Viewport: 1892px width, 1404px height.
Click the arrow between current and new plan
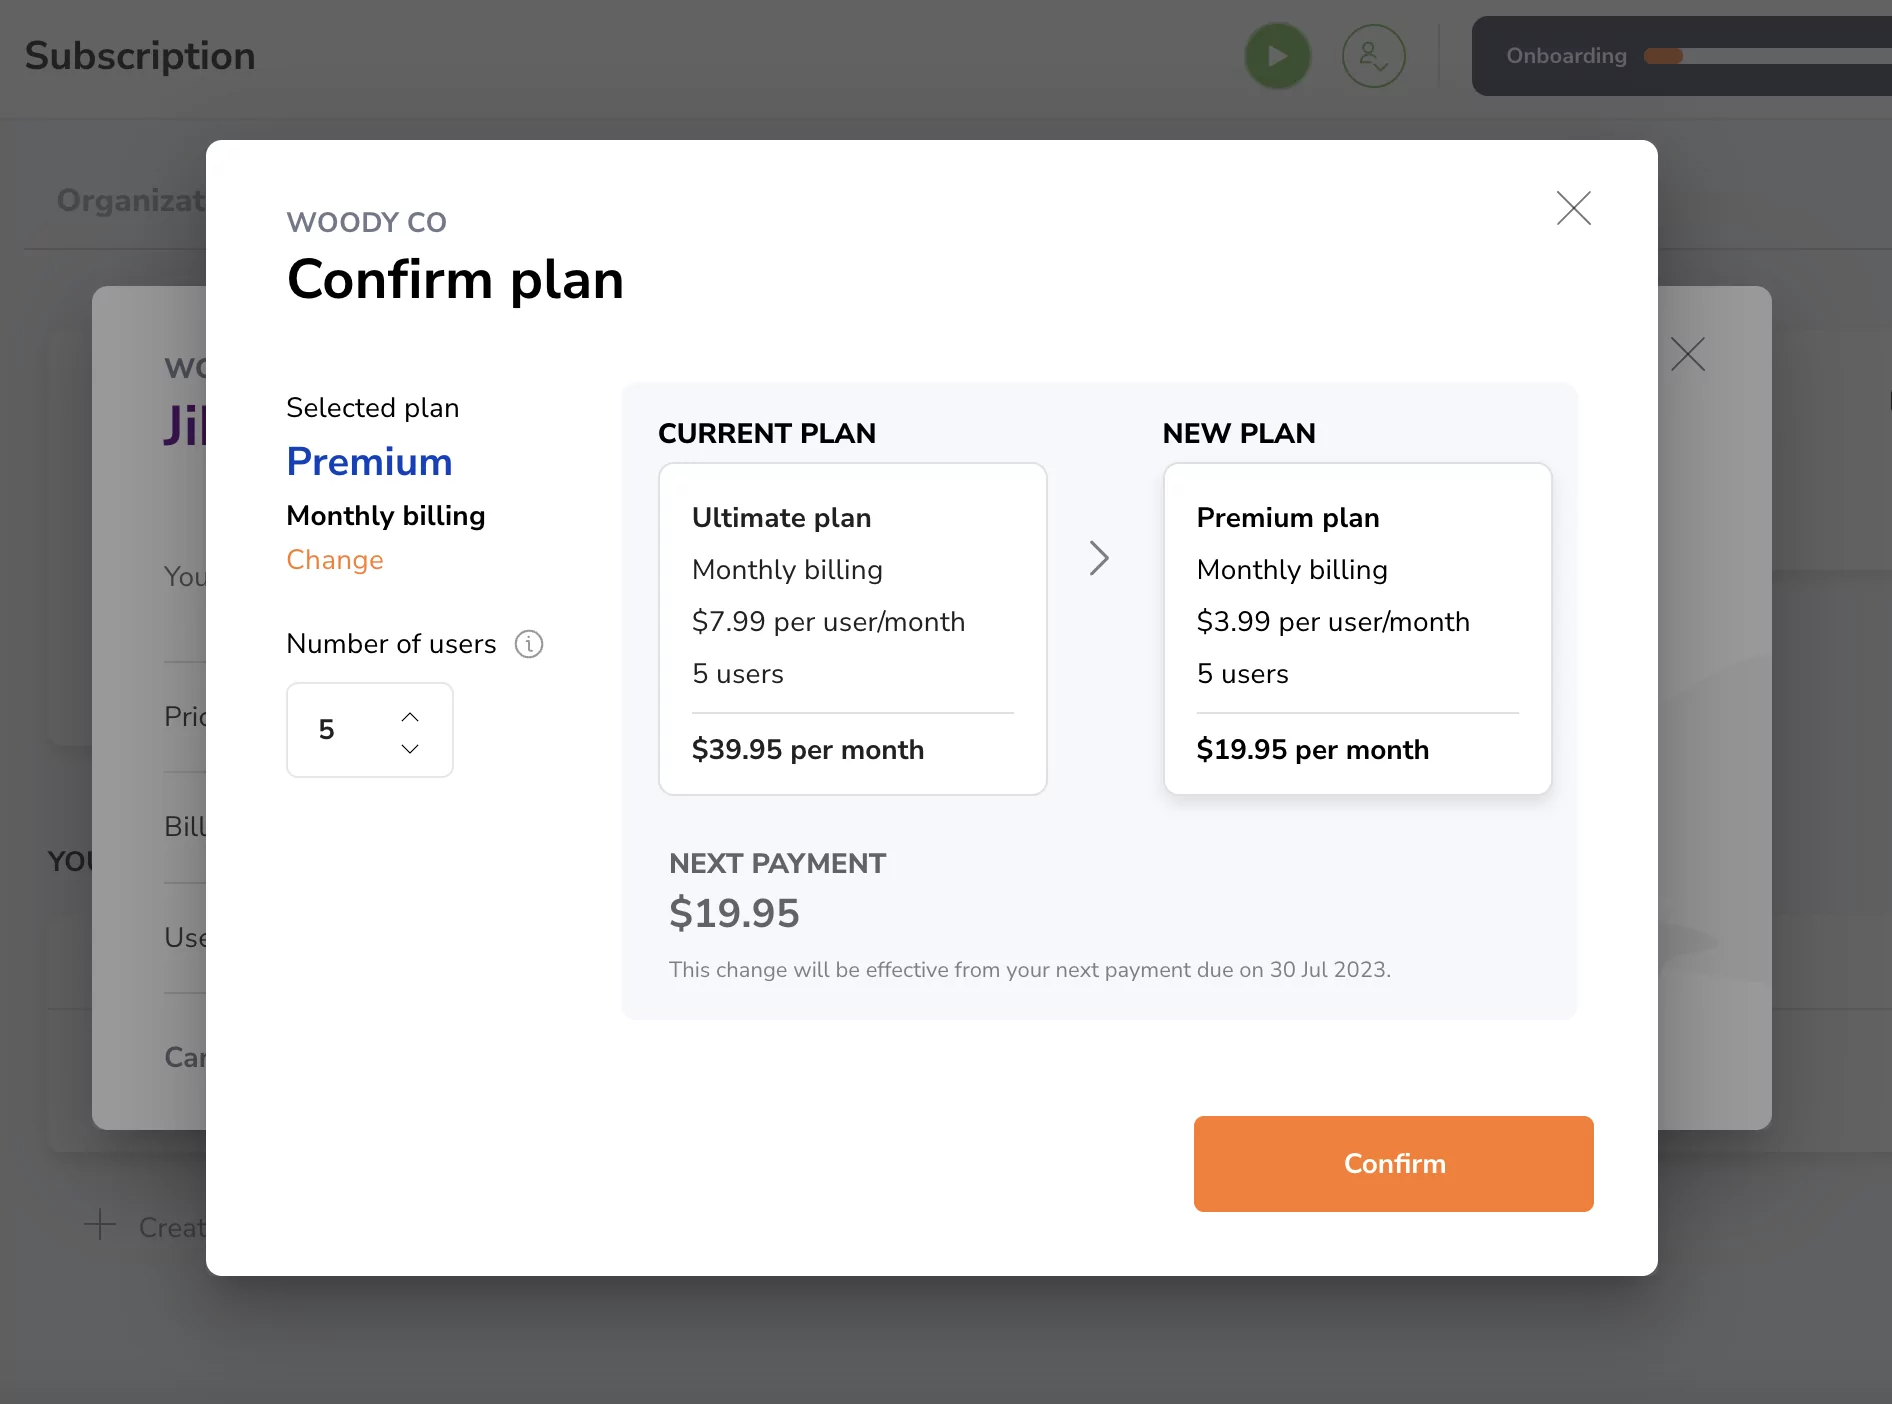(x=1098, y=558)
